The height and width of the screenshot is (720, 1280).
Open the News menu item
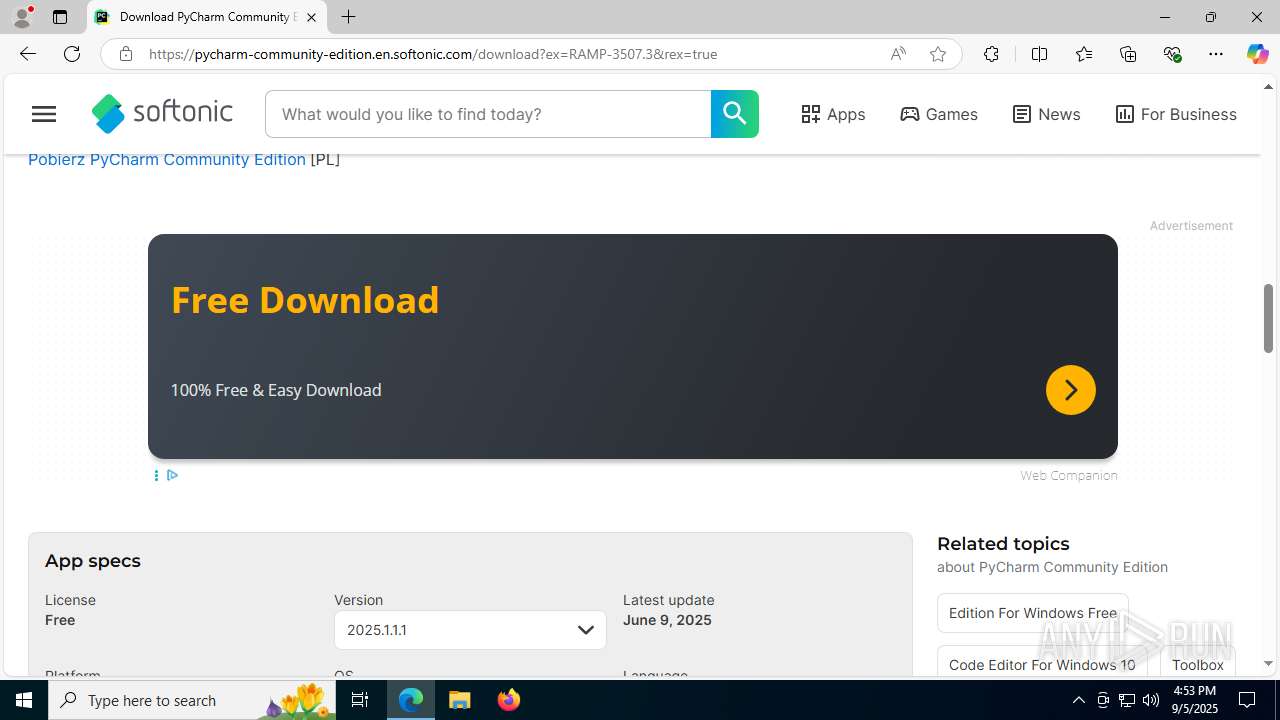click(1046, 114)
